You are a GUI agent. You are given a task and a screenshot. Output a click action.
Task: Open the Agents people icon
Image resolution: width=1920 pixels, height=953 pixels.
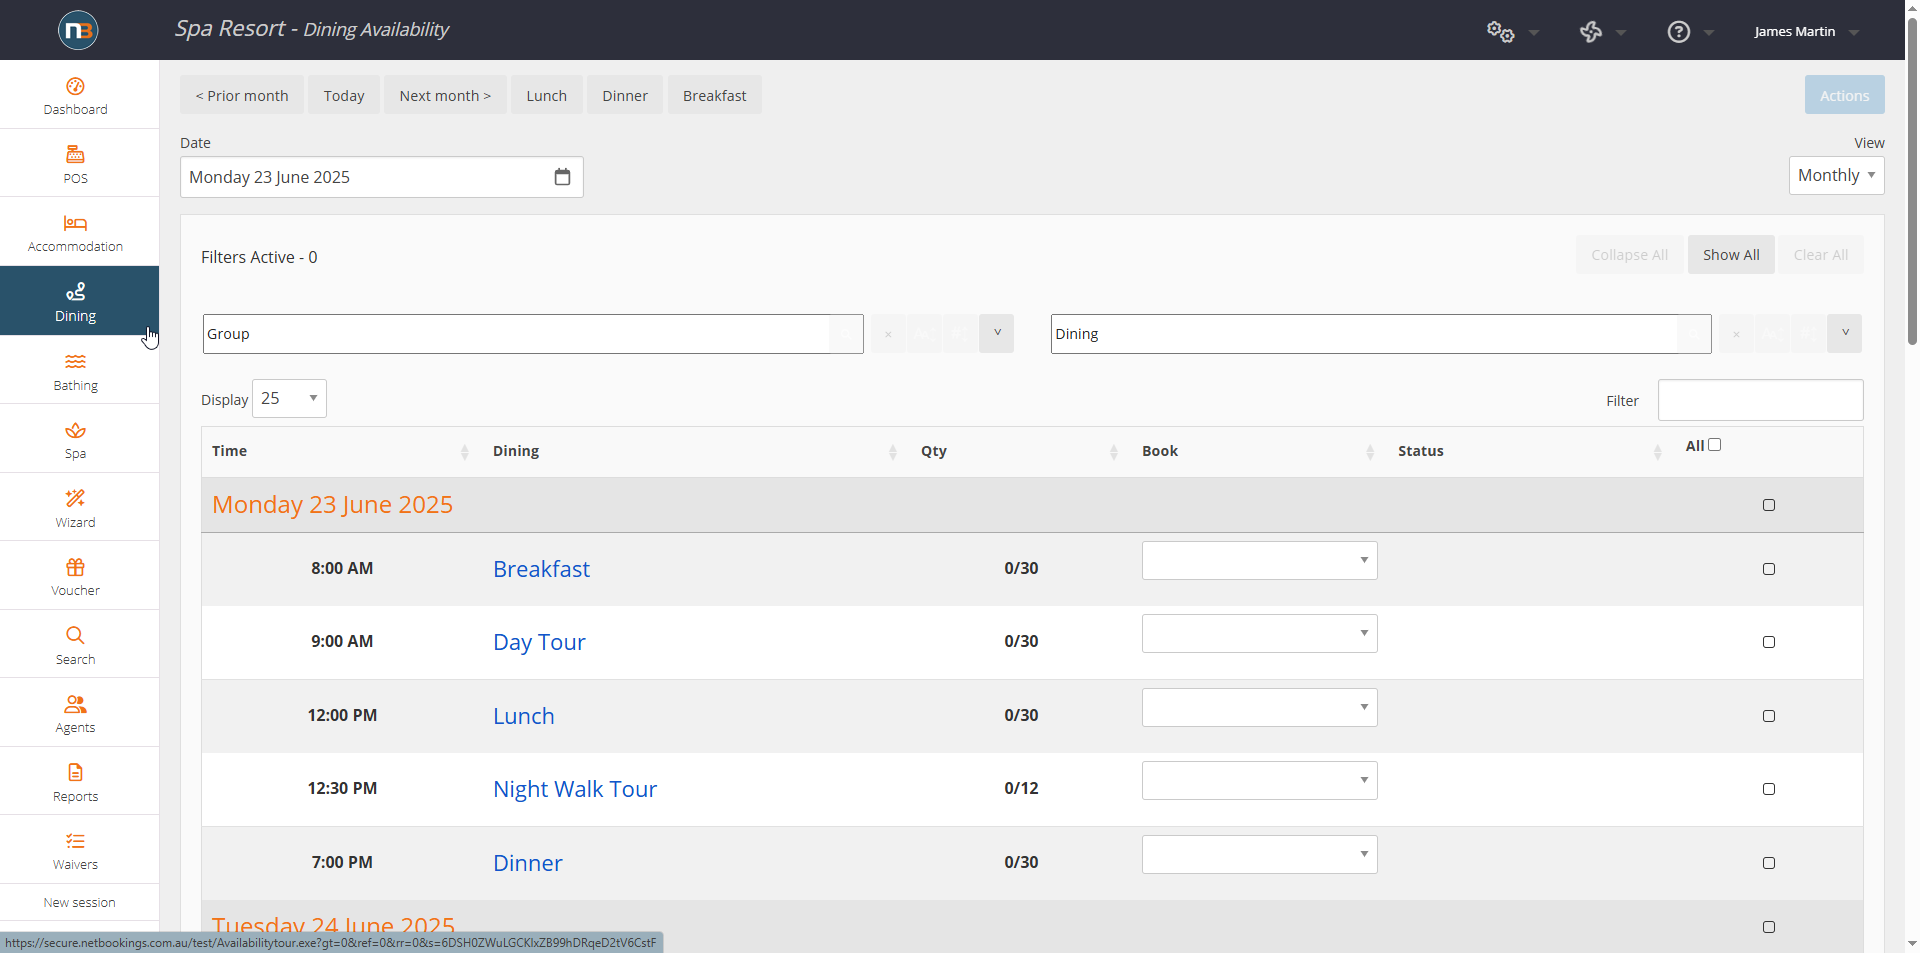(x=75, y=704)
